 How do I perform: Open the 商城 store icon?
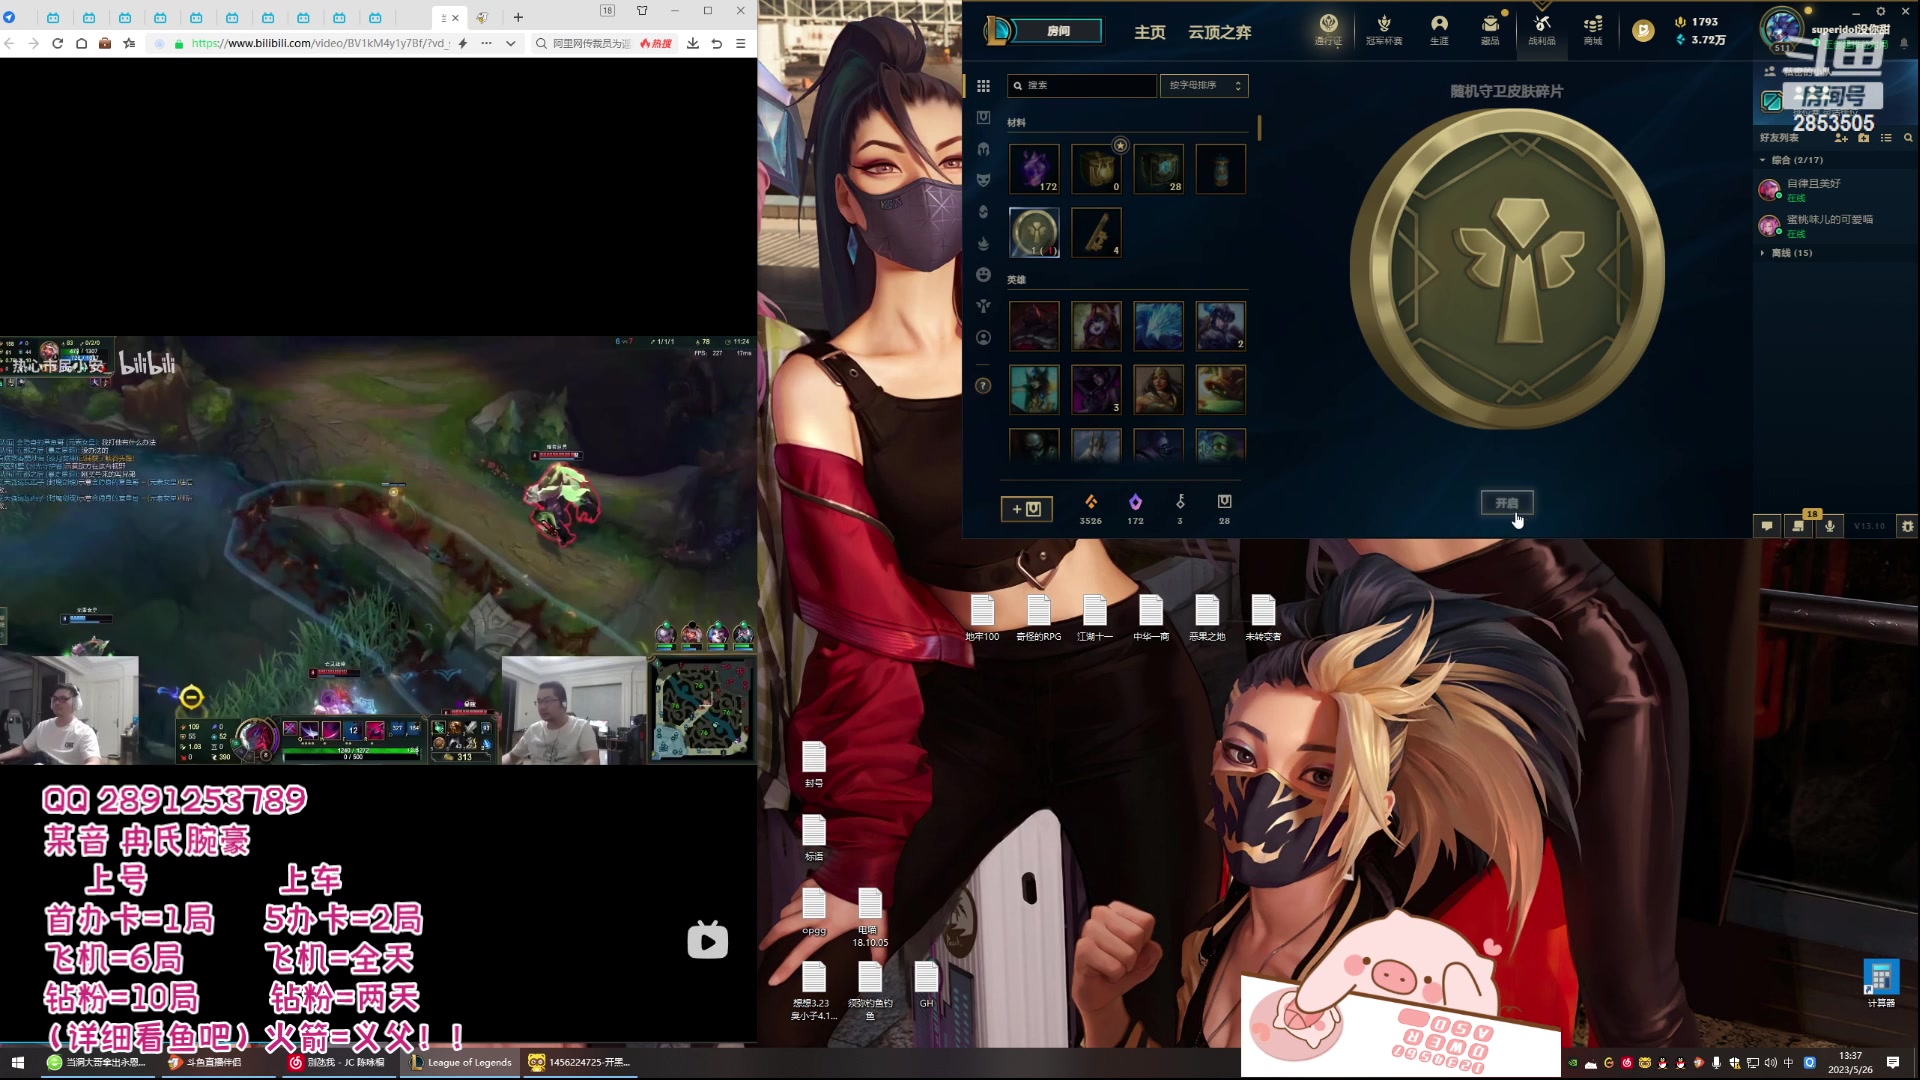[x=1593, y=29]
